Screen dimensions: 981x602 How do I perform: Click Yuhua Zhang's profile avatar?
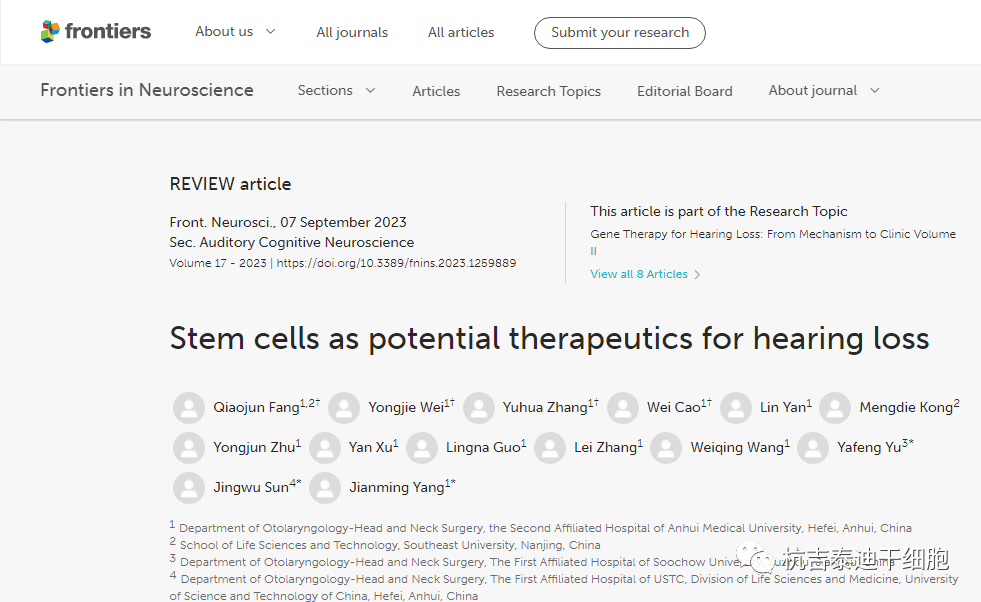[478, 408]
